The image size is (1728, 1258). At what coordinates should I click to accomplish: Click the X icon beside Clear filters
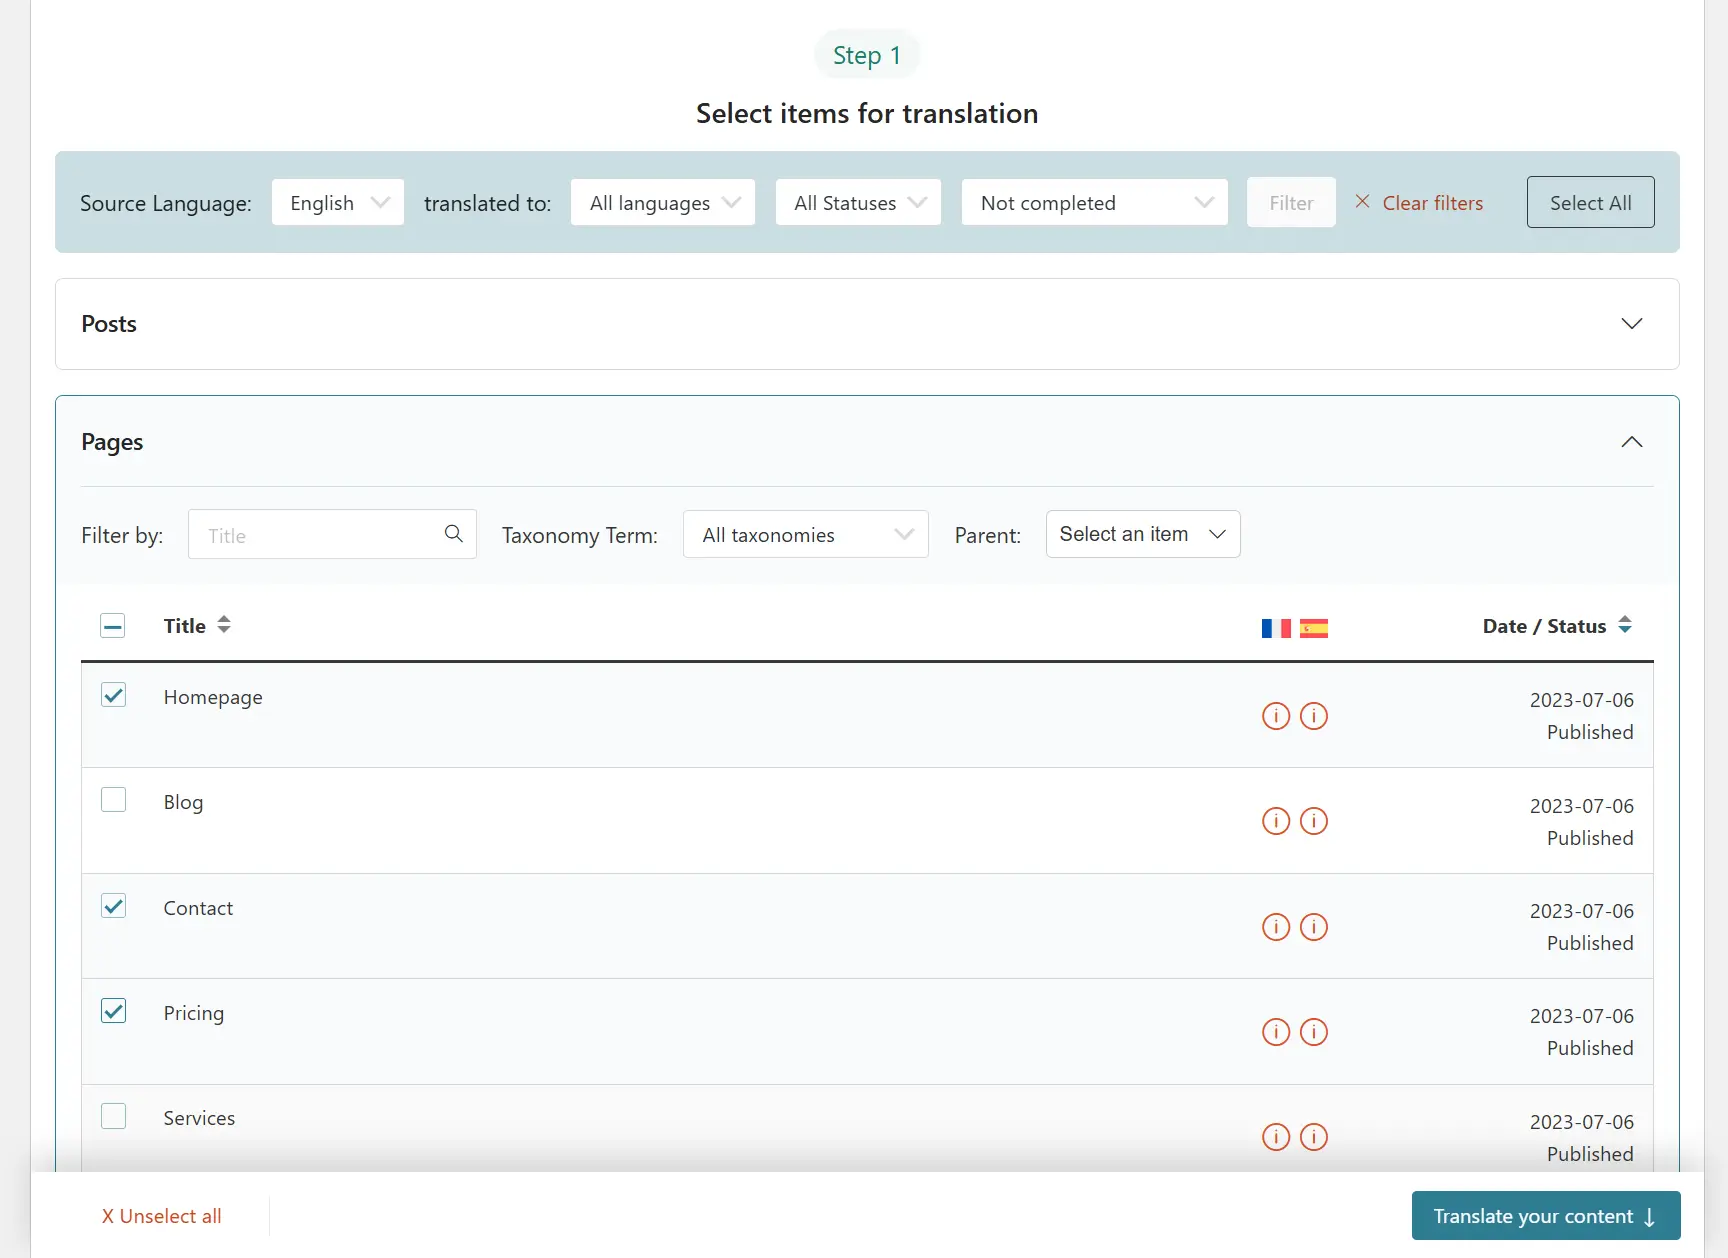point(1362,201)
